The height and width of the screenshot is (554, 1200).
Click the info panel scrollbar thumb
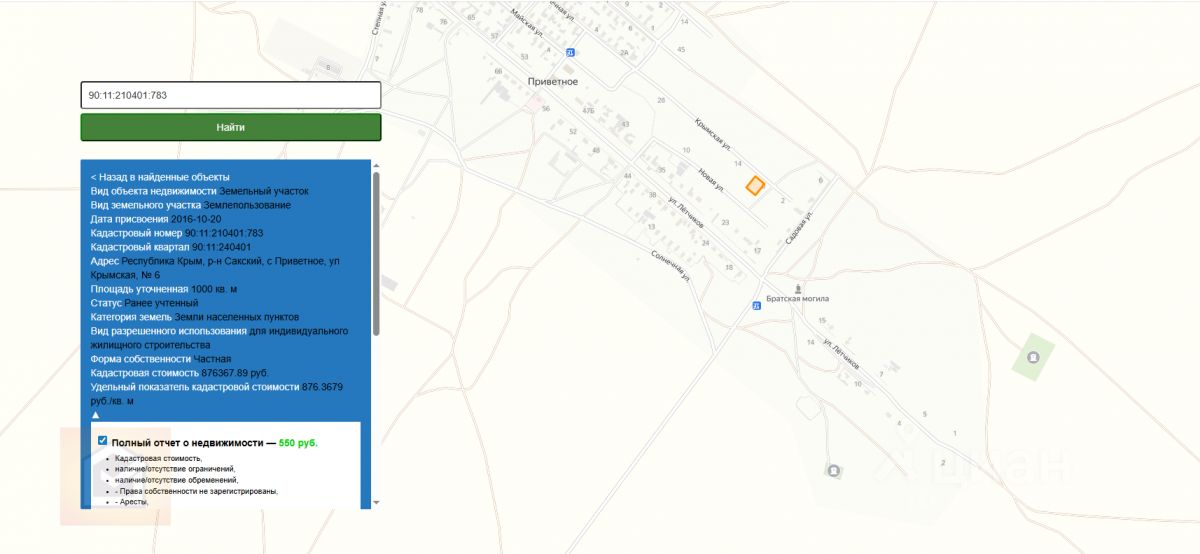[x=376, y=250]
